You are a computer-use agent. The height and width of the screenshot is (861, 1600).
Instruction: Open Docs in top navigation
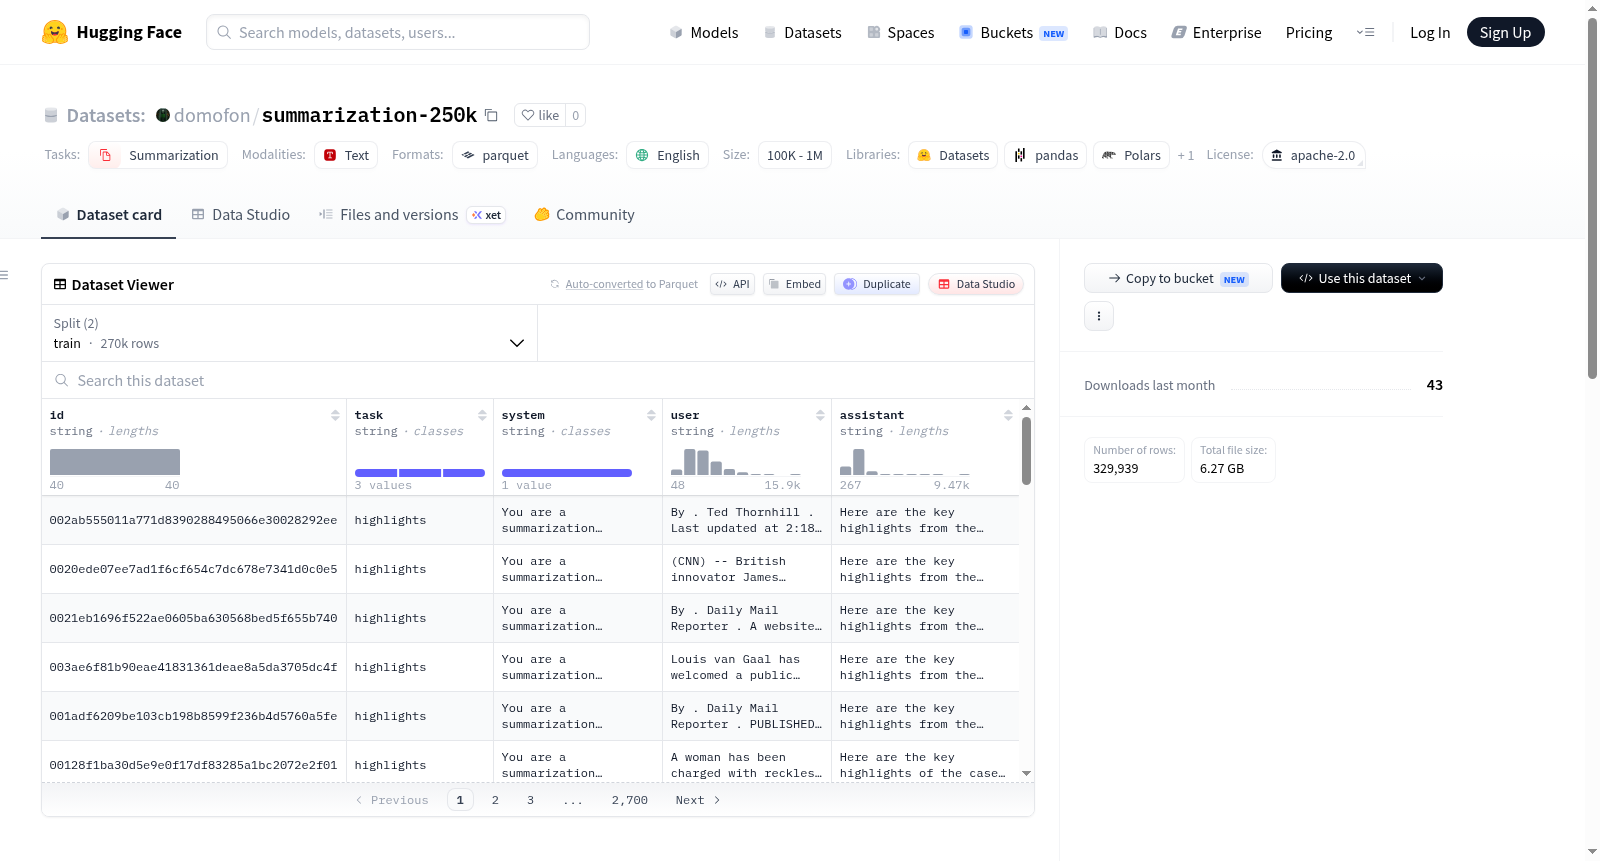[x=1120, y=32]
